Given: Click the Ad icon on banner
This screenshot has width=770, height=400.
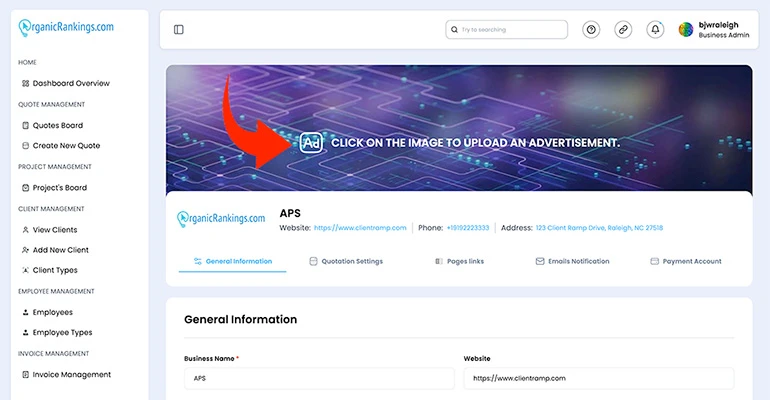Looking at the screenshot, I should (x=311, y=143).
